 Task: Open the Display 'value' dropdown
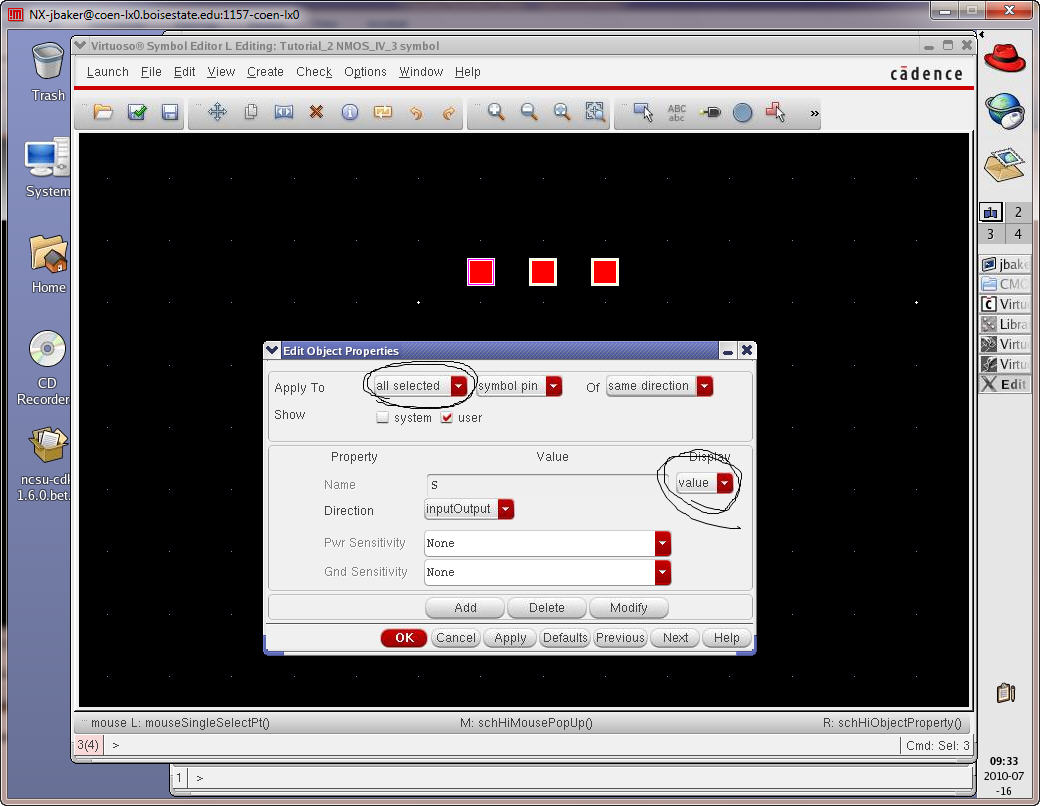tap(724, 483)
